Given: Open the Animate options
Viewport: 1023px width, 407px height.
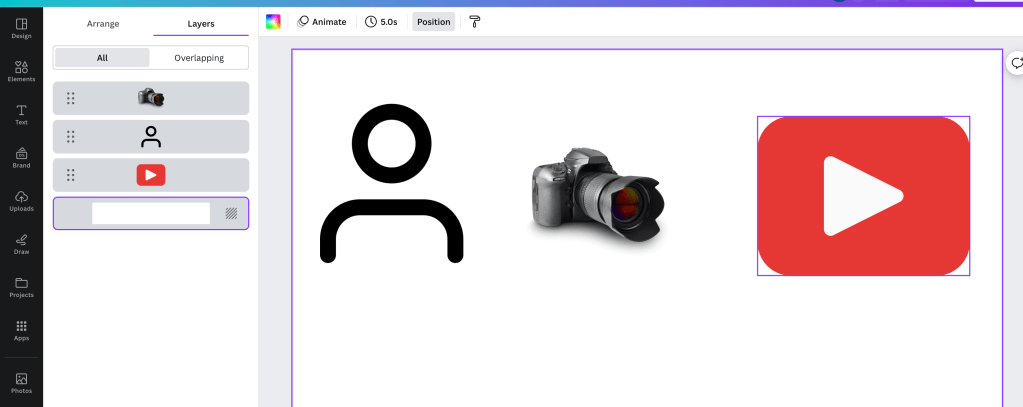Looking at the screenshot, I should pyautogui.click(x=322, y=22).
